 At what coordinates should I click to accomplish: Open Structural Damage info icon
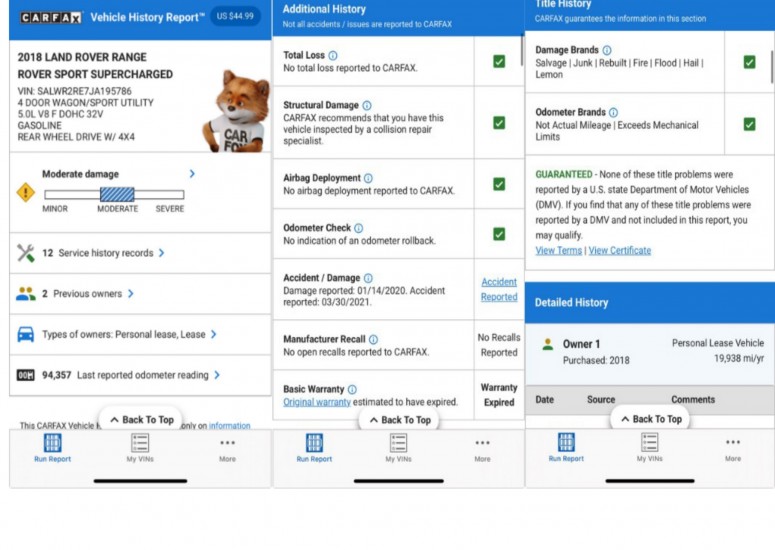[x=367, y=105]
